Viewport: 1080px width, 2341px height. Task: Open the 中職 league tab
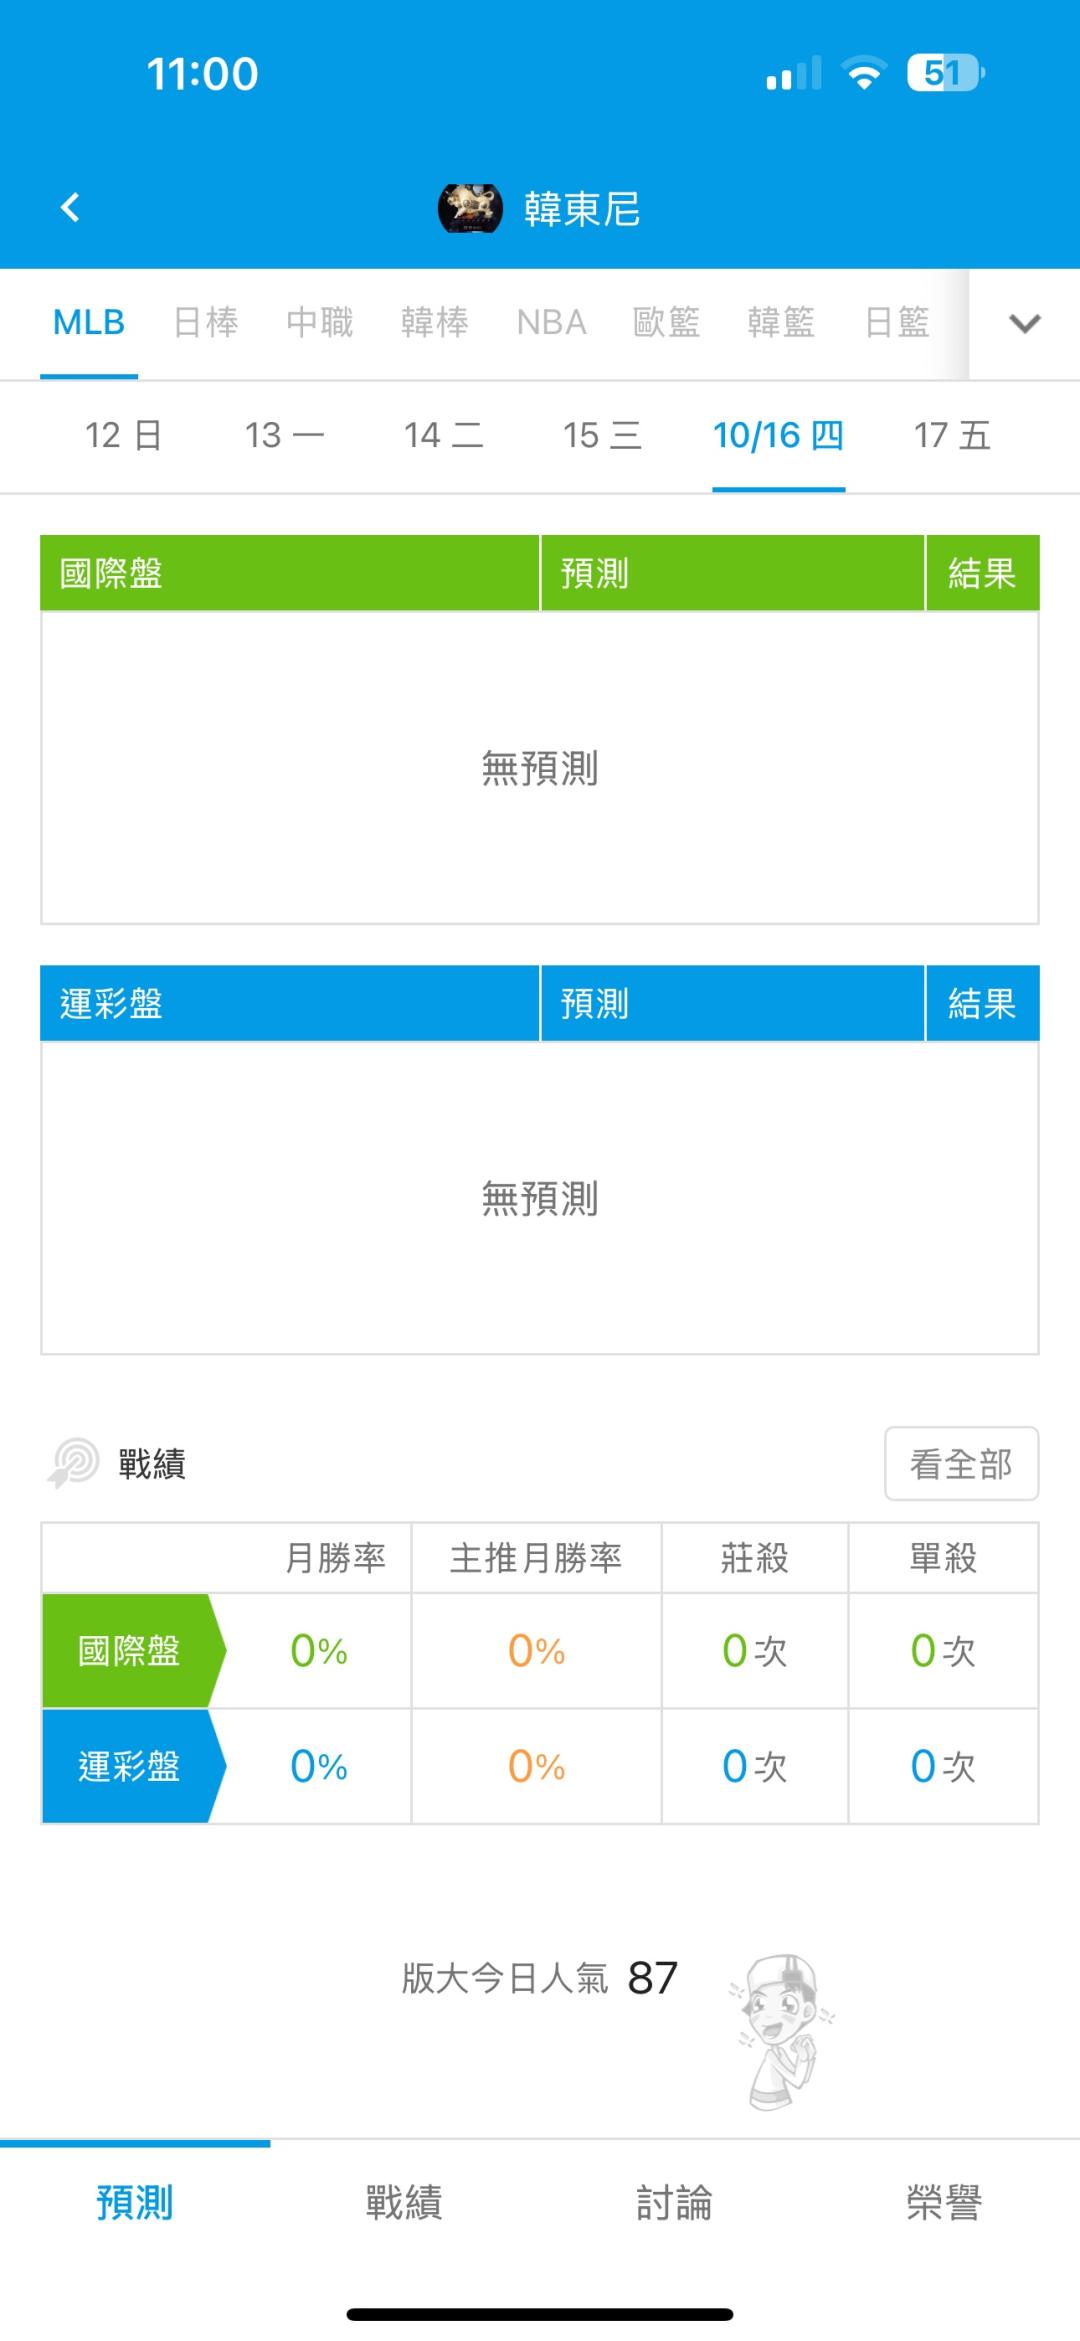pyautogui.click(x=320, y=323)
